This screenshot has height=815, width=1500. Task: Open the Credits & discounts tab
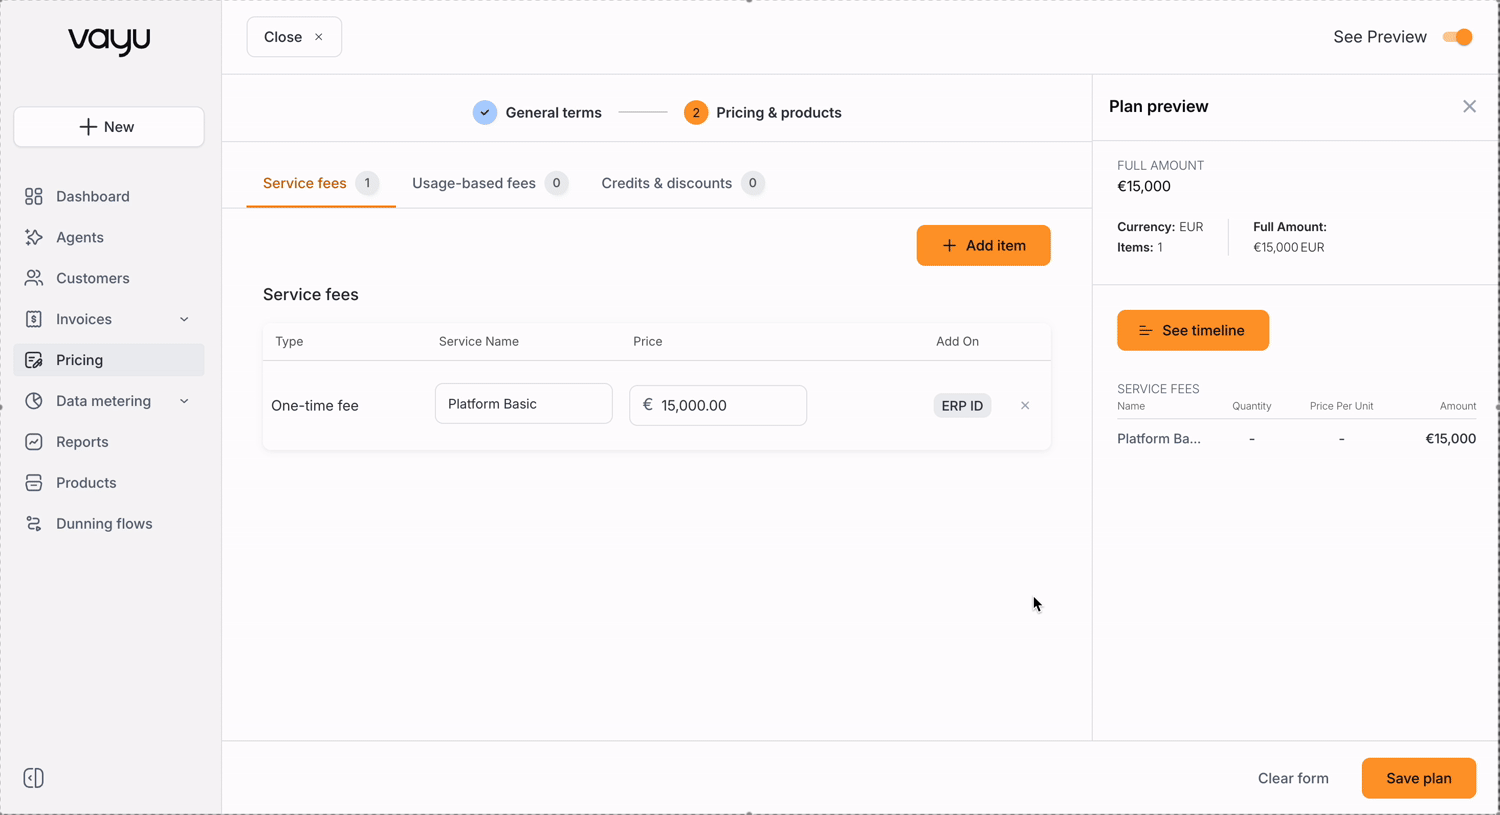pos(683,183)
